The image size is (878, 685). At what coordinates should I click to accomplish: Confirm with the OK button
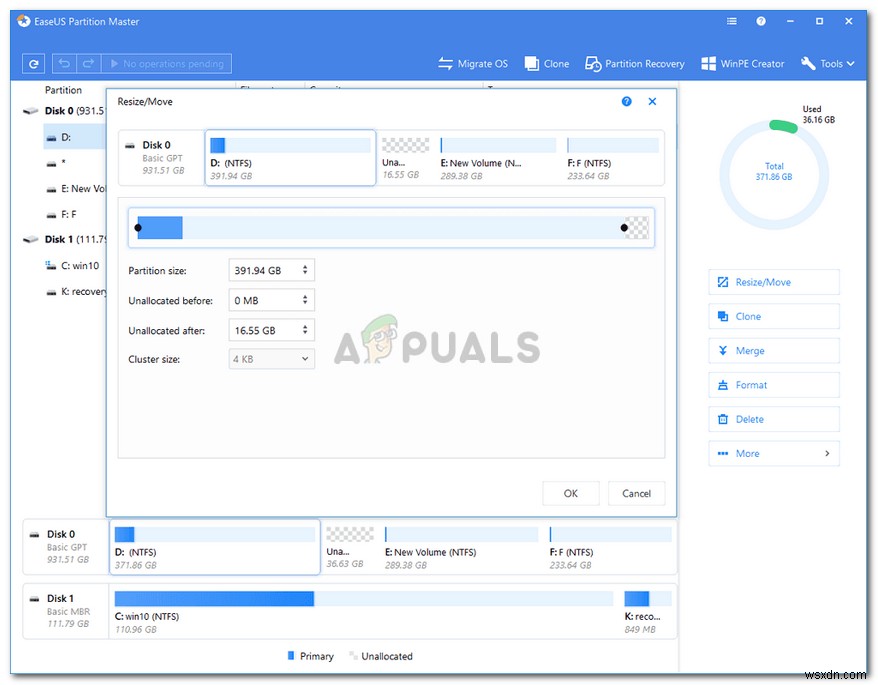point(571,493)
